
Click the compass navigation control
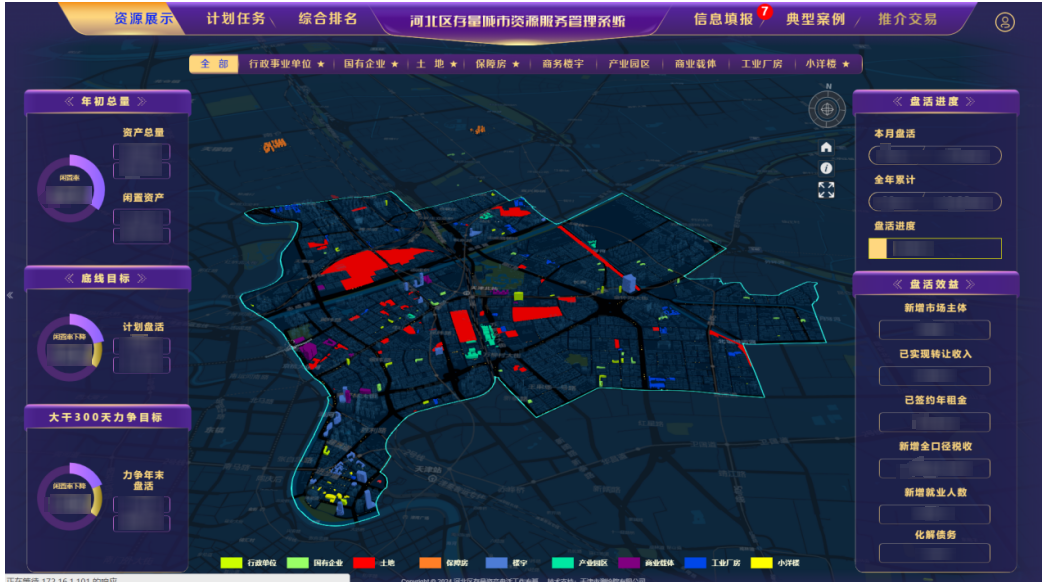[825, 110]
